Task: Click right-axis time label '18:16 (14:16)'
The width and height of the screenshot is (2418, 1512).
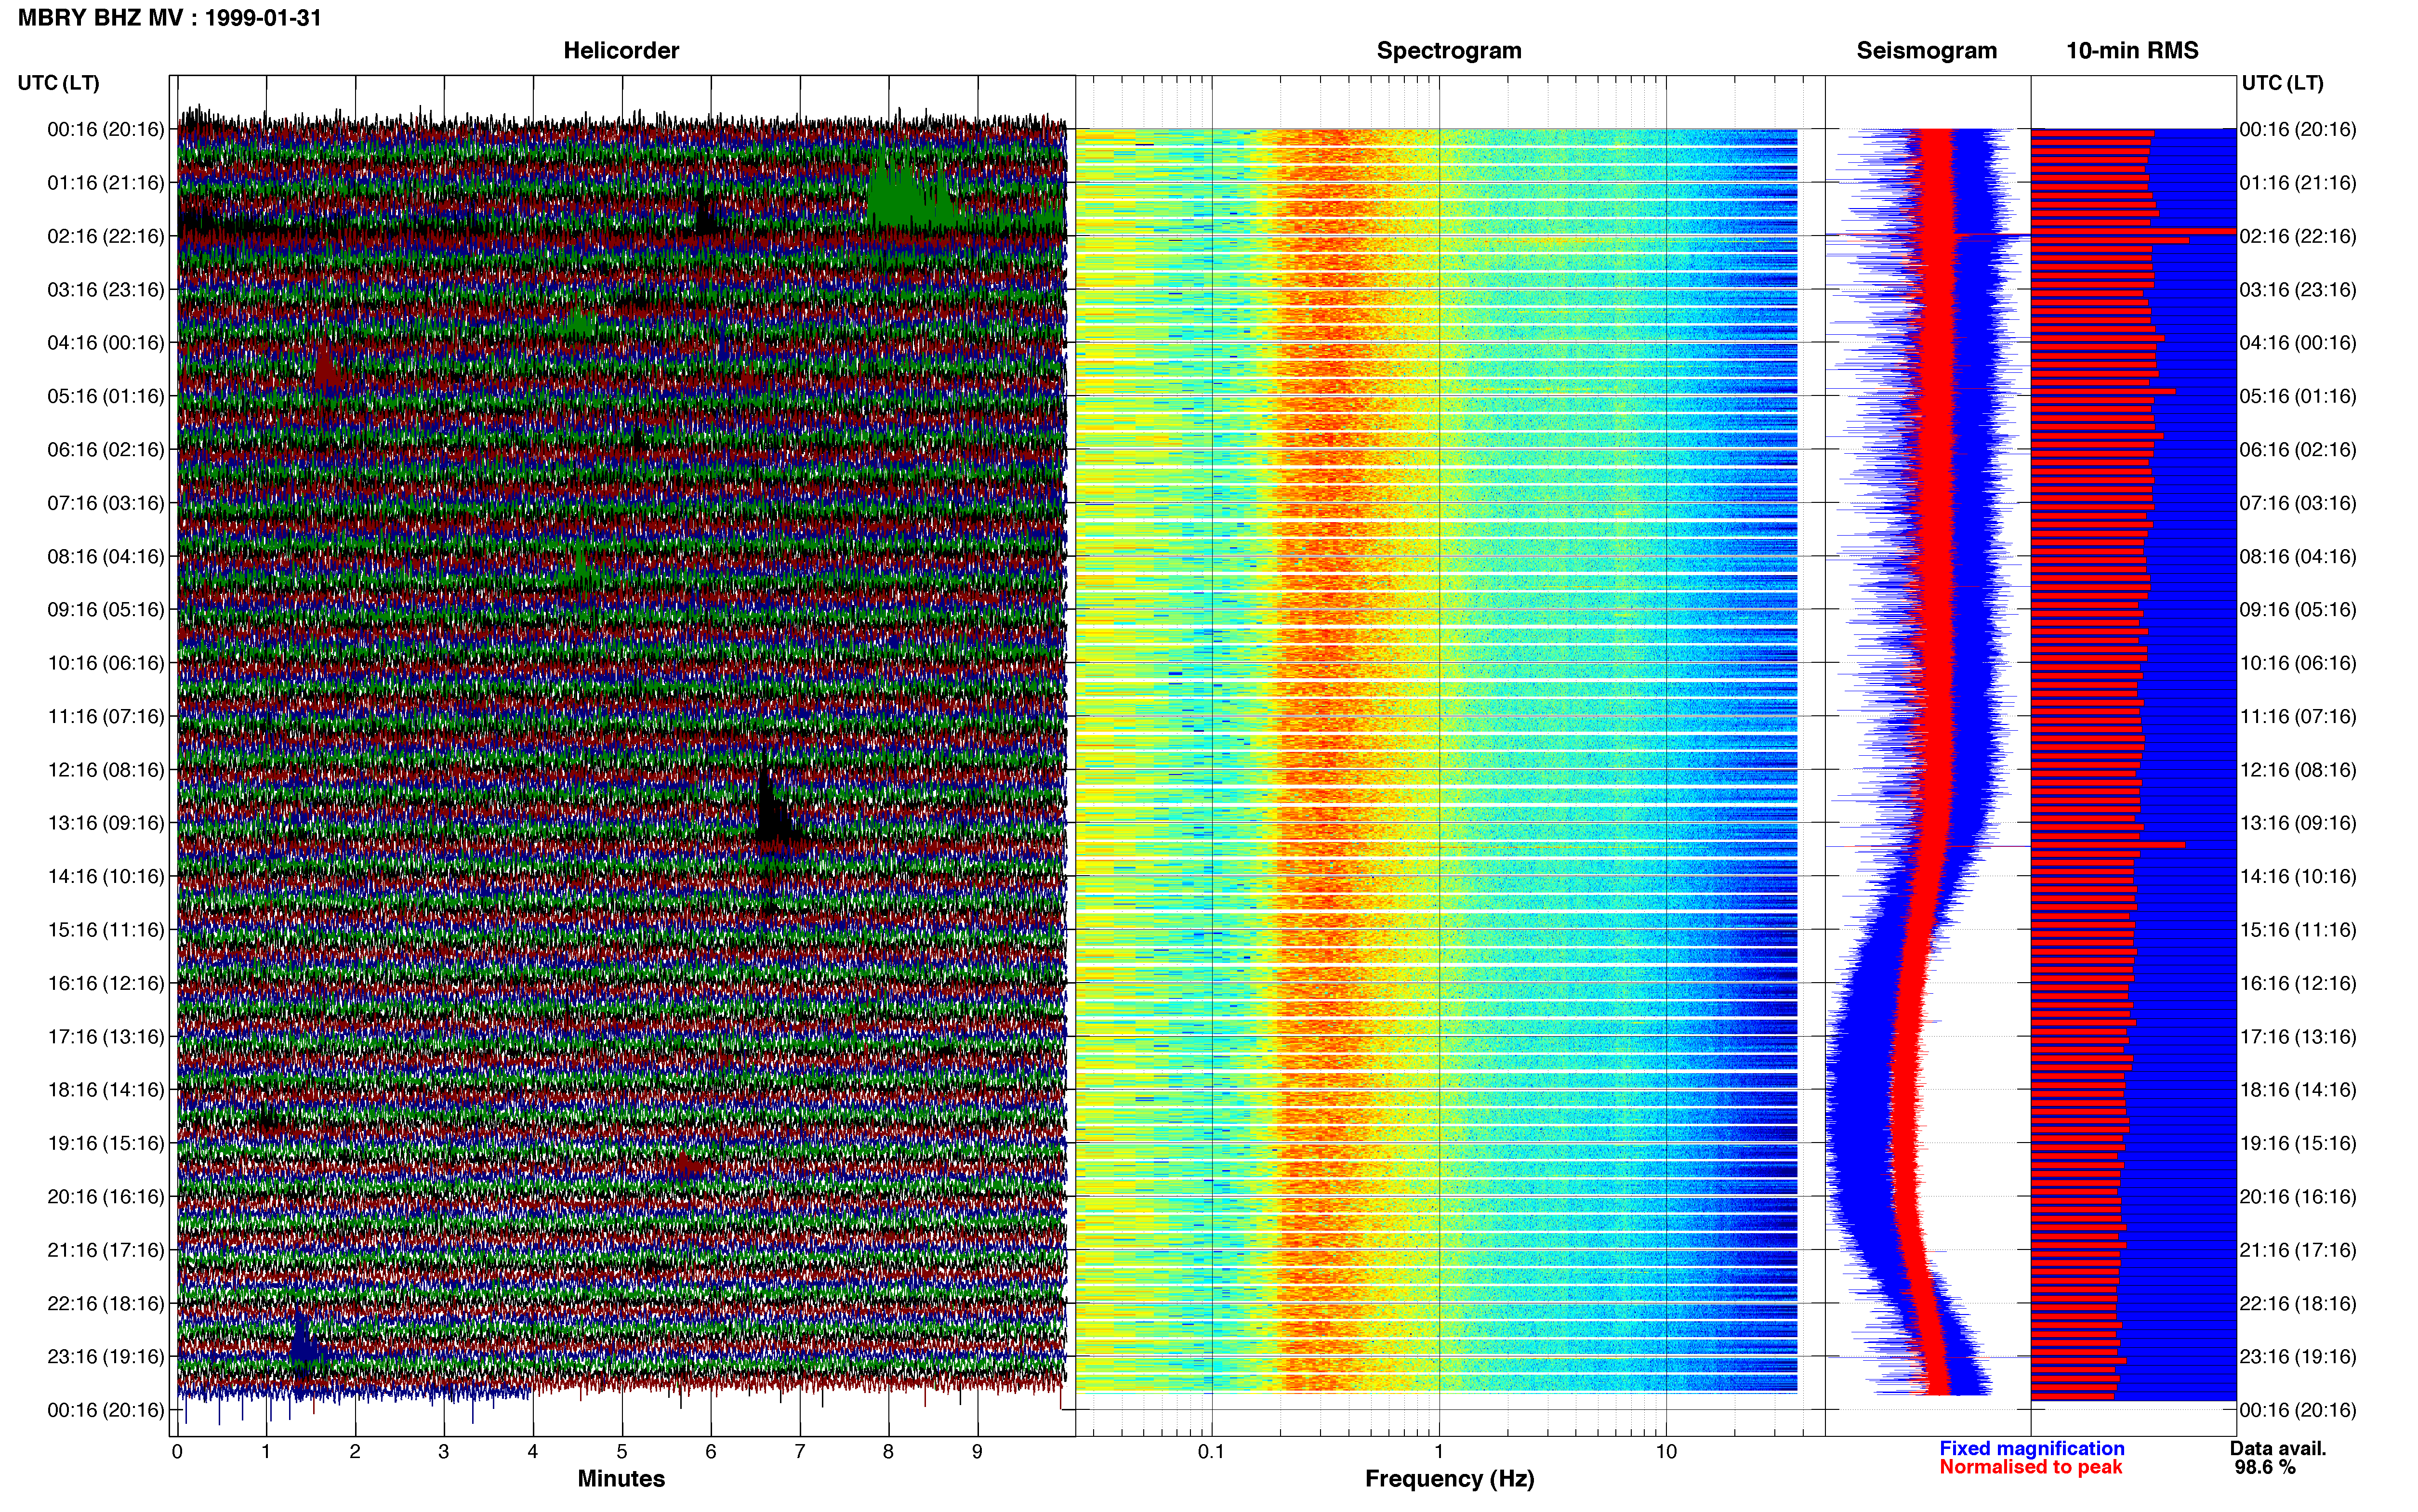Action: 2298,1090
